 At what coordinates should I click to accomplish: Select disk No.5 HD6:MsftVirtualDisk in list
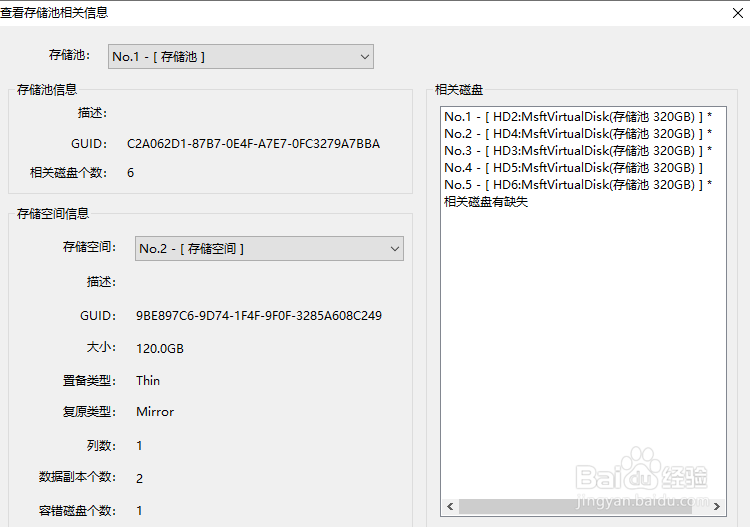click(x=578, y=185)
